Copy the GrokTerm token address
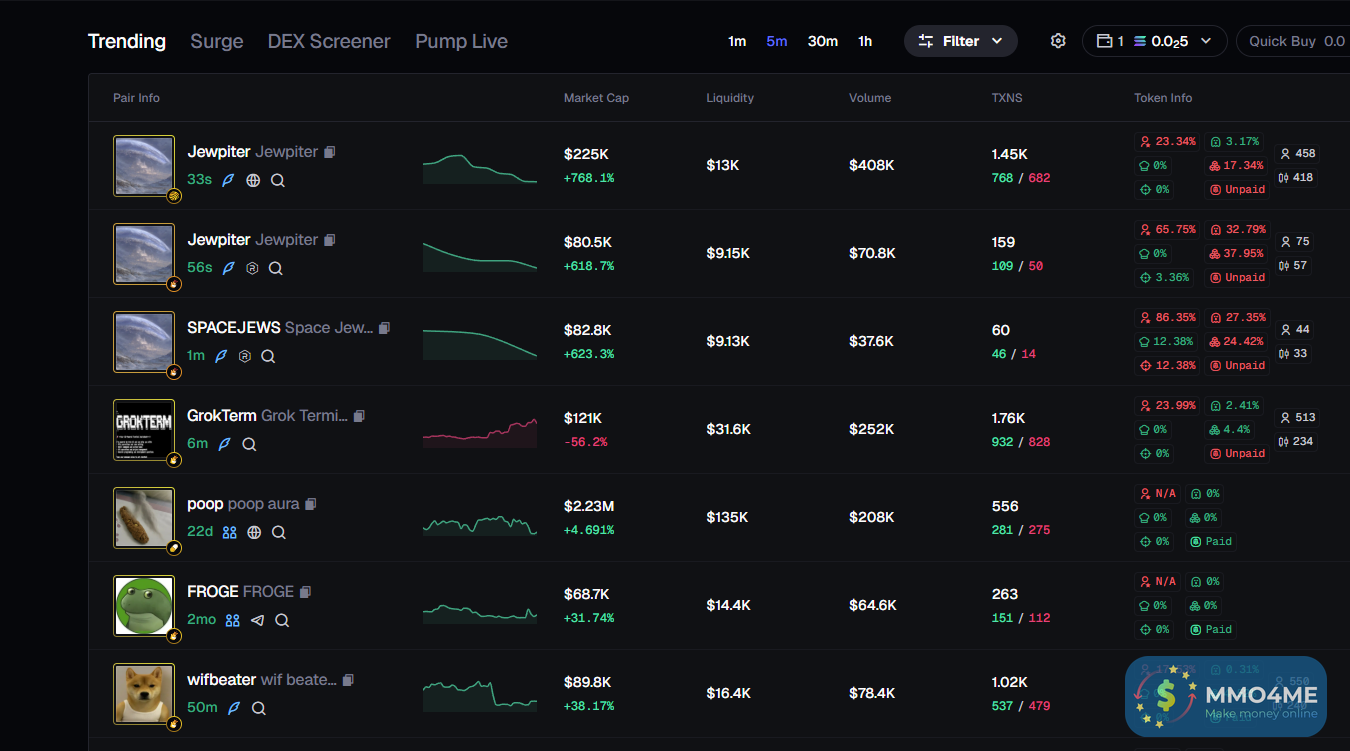Image resolution: width=1350 pixels, height=751 pixels. [359, 416]
